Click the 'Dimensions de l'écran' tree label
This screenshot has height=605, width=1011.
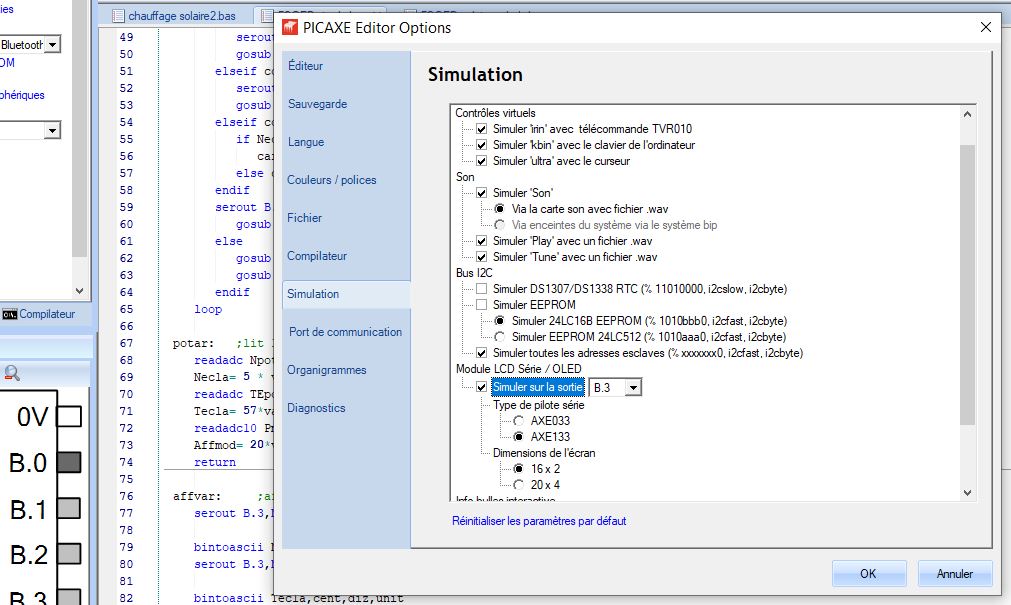(x=544, y=453)
